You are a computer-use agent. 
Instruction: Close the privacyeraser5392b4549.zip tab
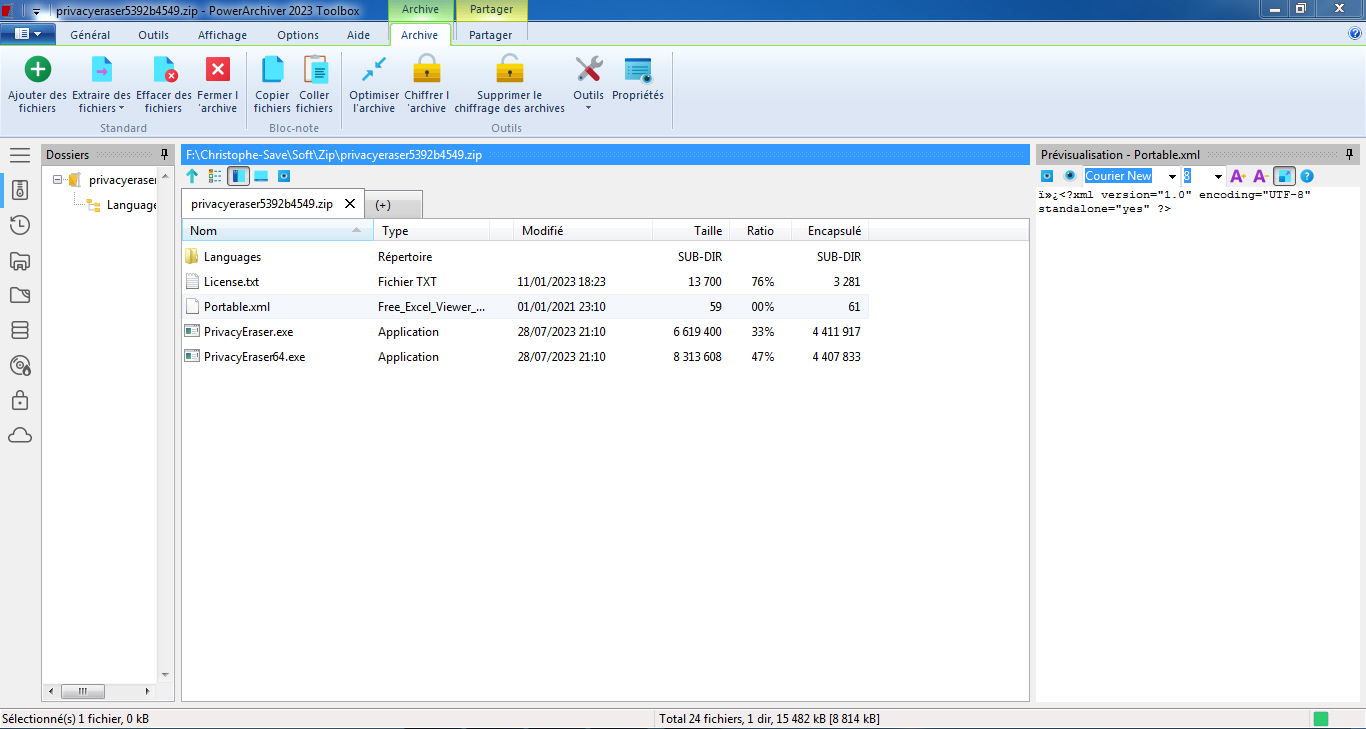[350, 204]
